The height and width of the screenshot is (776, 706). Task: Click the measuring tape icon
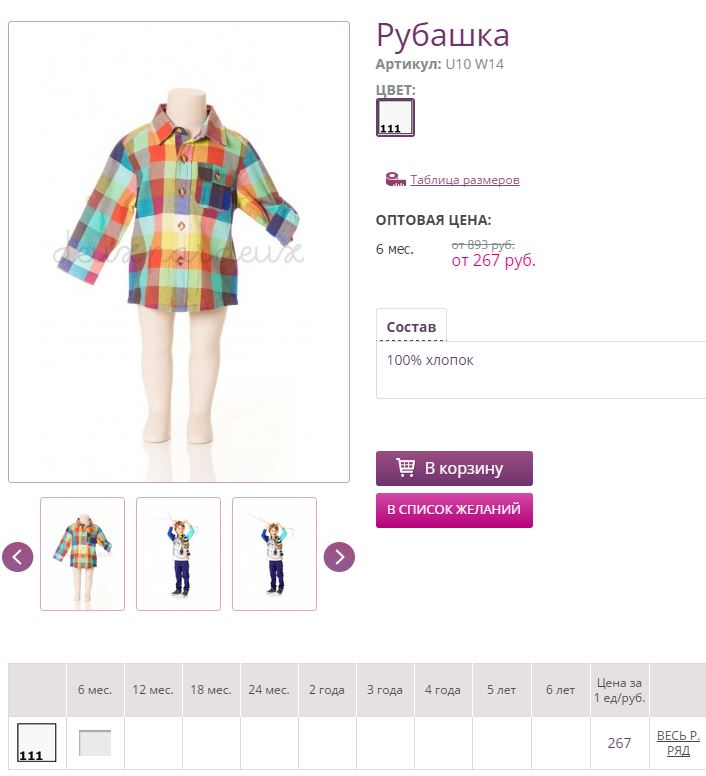(x=396, y=179)
